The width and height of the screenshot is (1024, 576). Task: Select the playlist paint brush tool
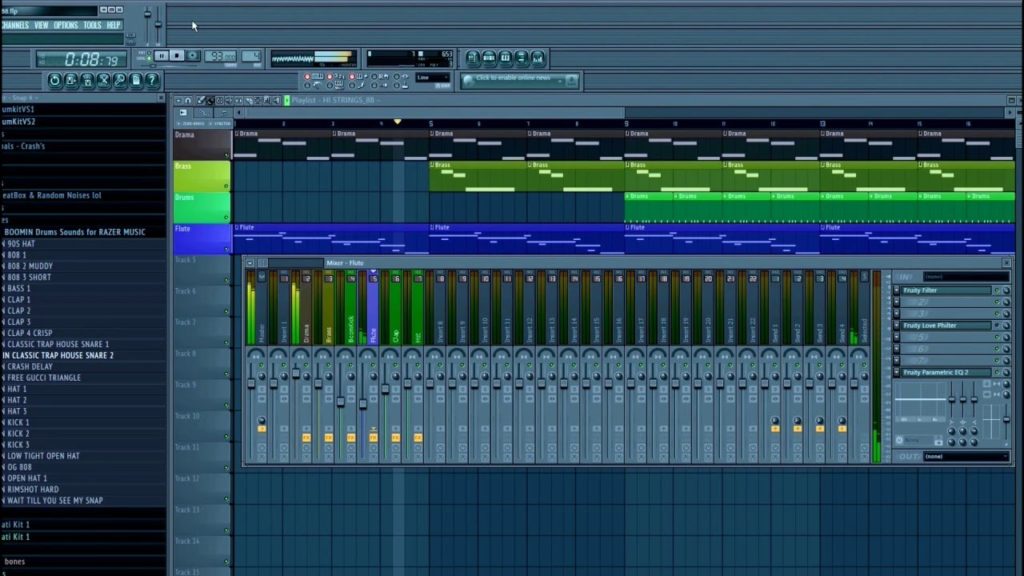[210, 101]
